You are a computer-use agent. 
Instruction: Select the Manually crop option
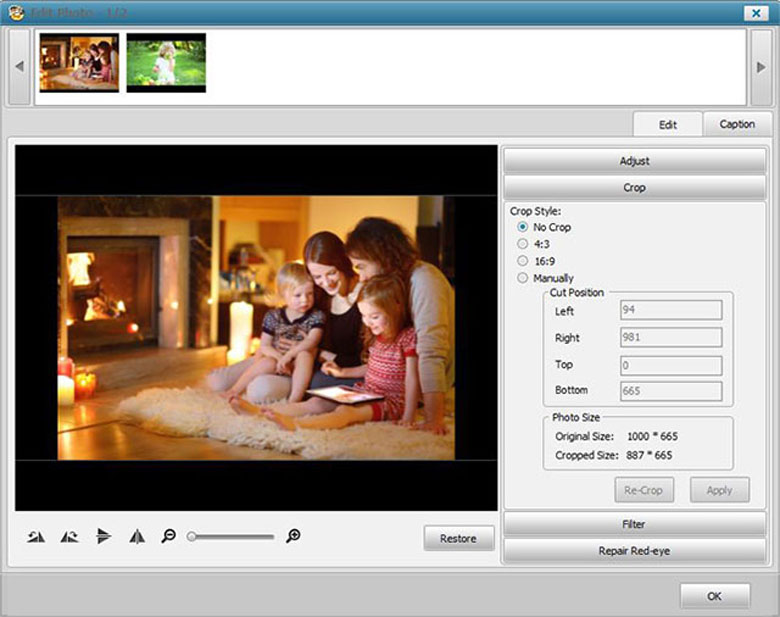(522, 278)
